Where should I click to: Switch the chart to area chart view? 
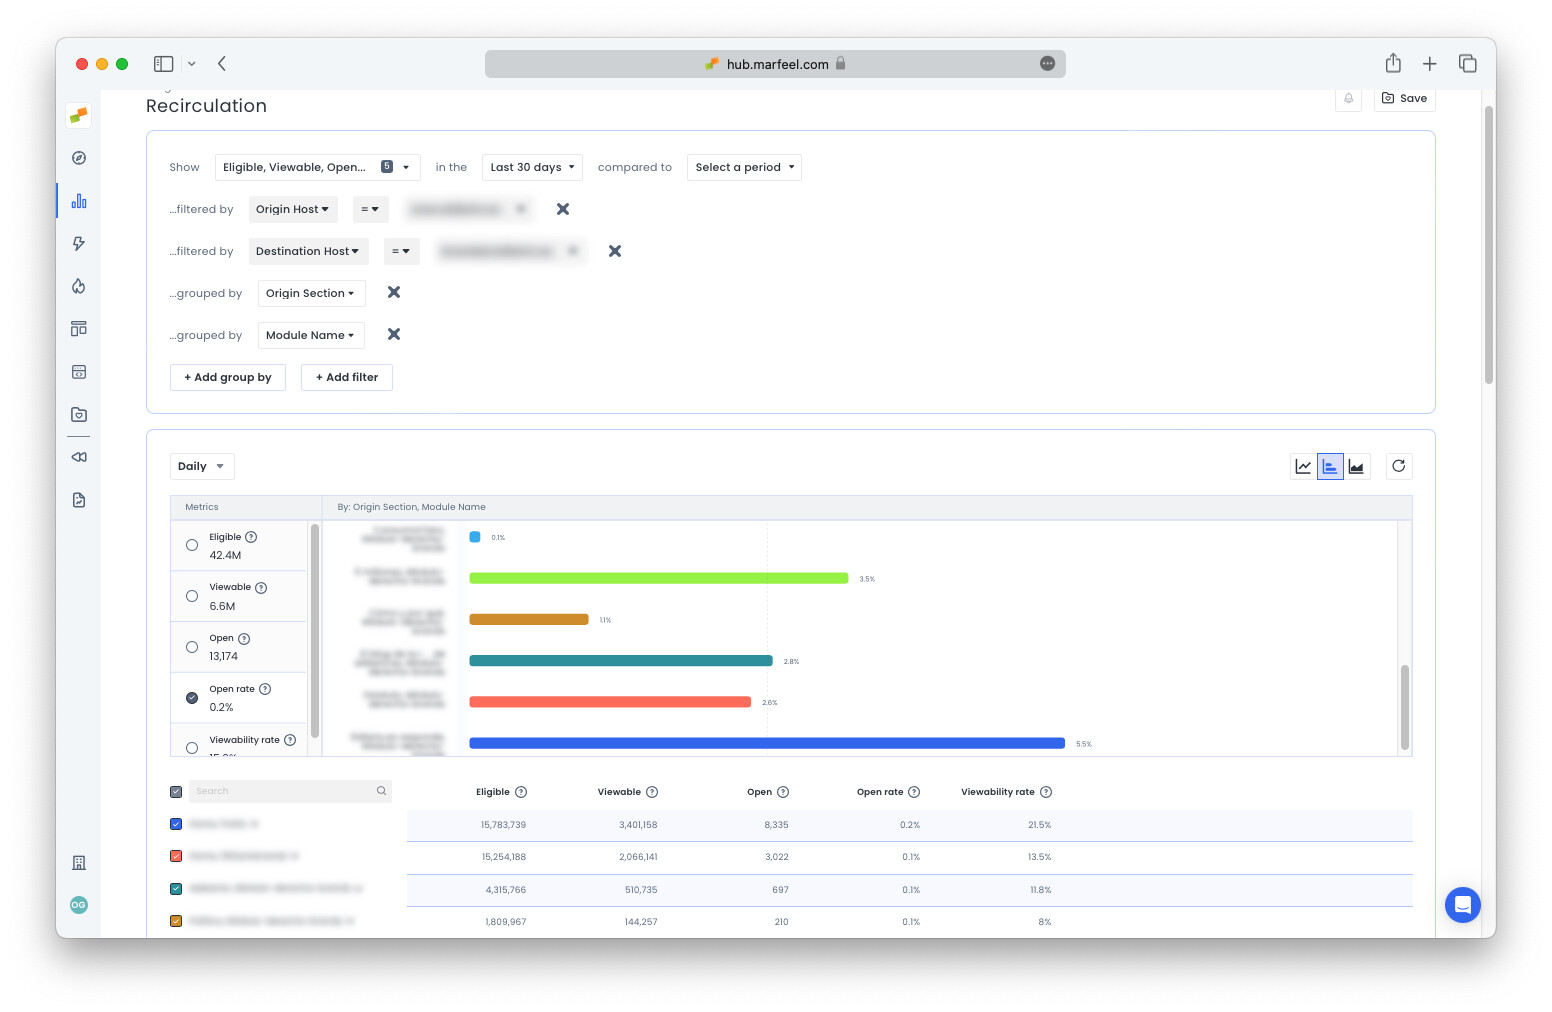point(1357,466)
